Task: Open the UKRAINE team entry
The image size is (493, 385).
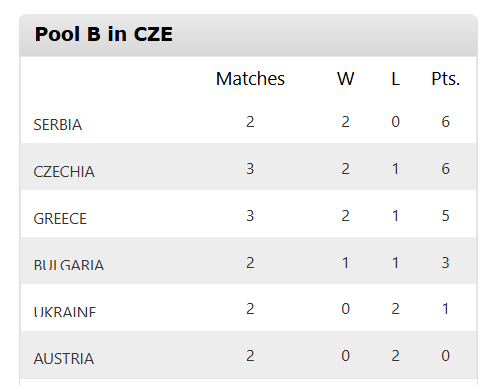Action: [x=65, y=312]
